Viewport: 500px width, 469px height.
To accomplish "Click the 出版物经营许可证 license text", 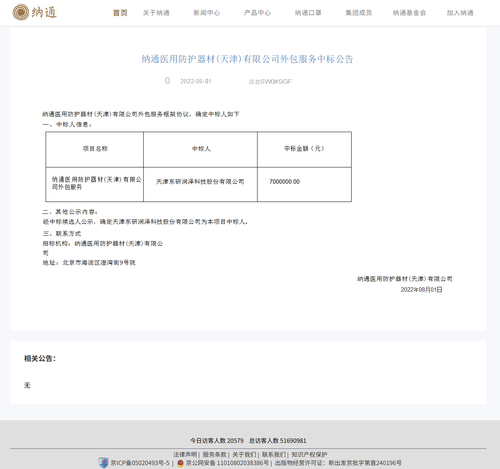I will click(338, 463).
